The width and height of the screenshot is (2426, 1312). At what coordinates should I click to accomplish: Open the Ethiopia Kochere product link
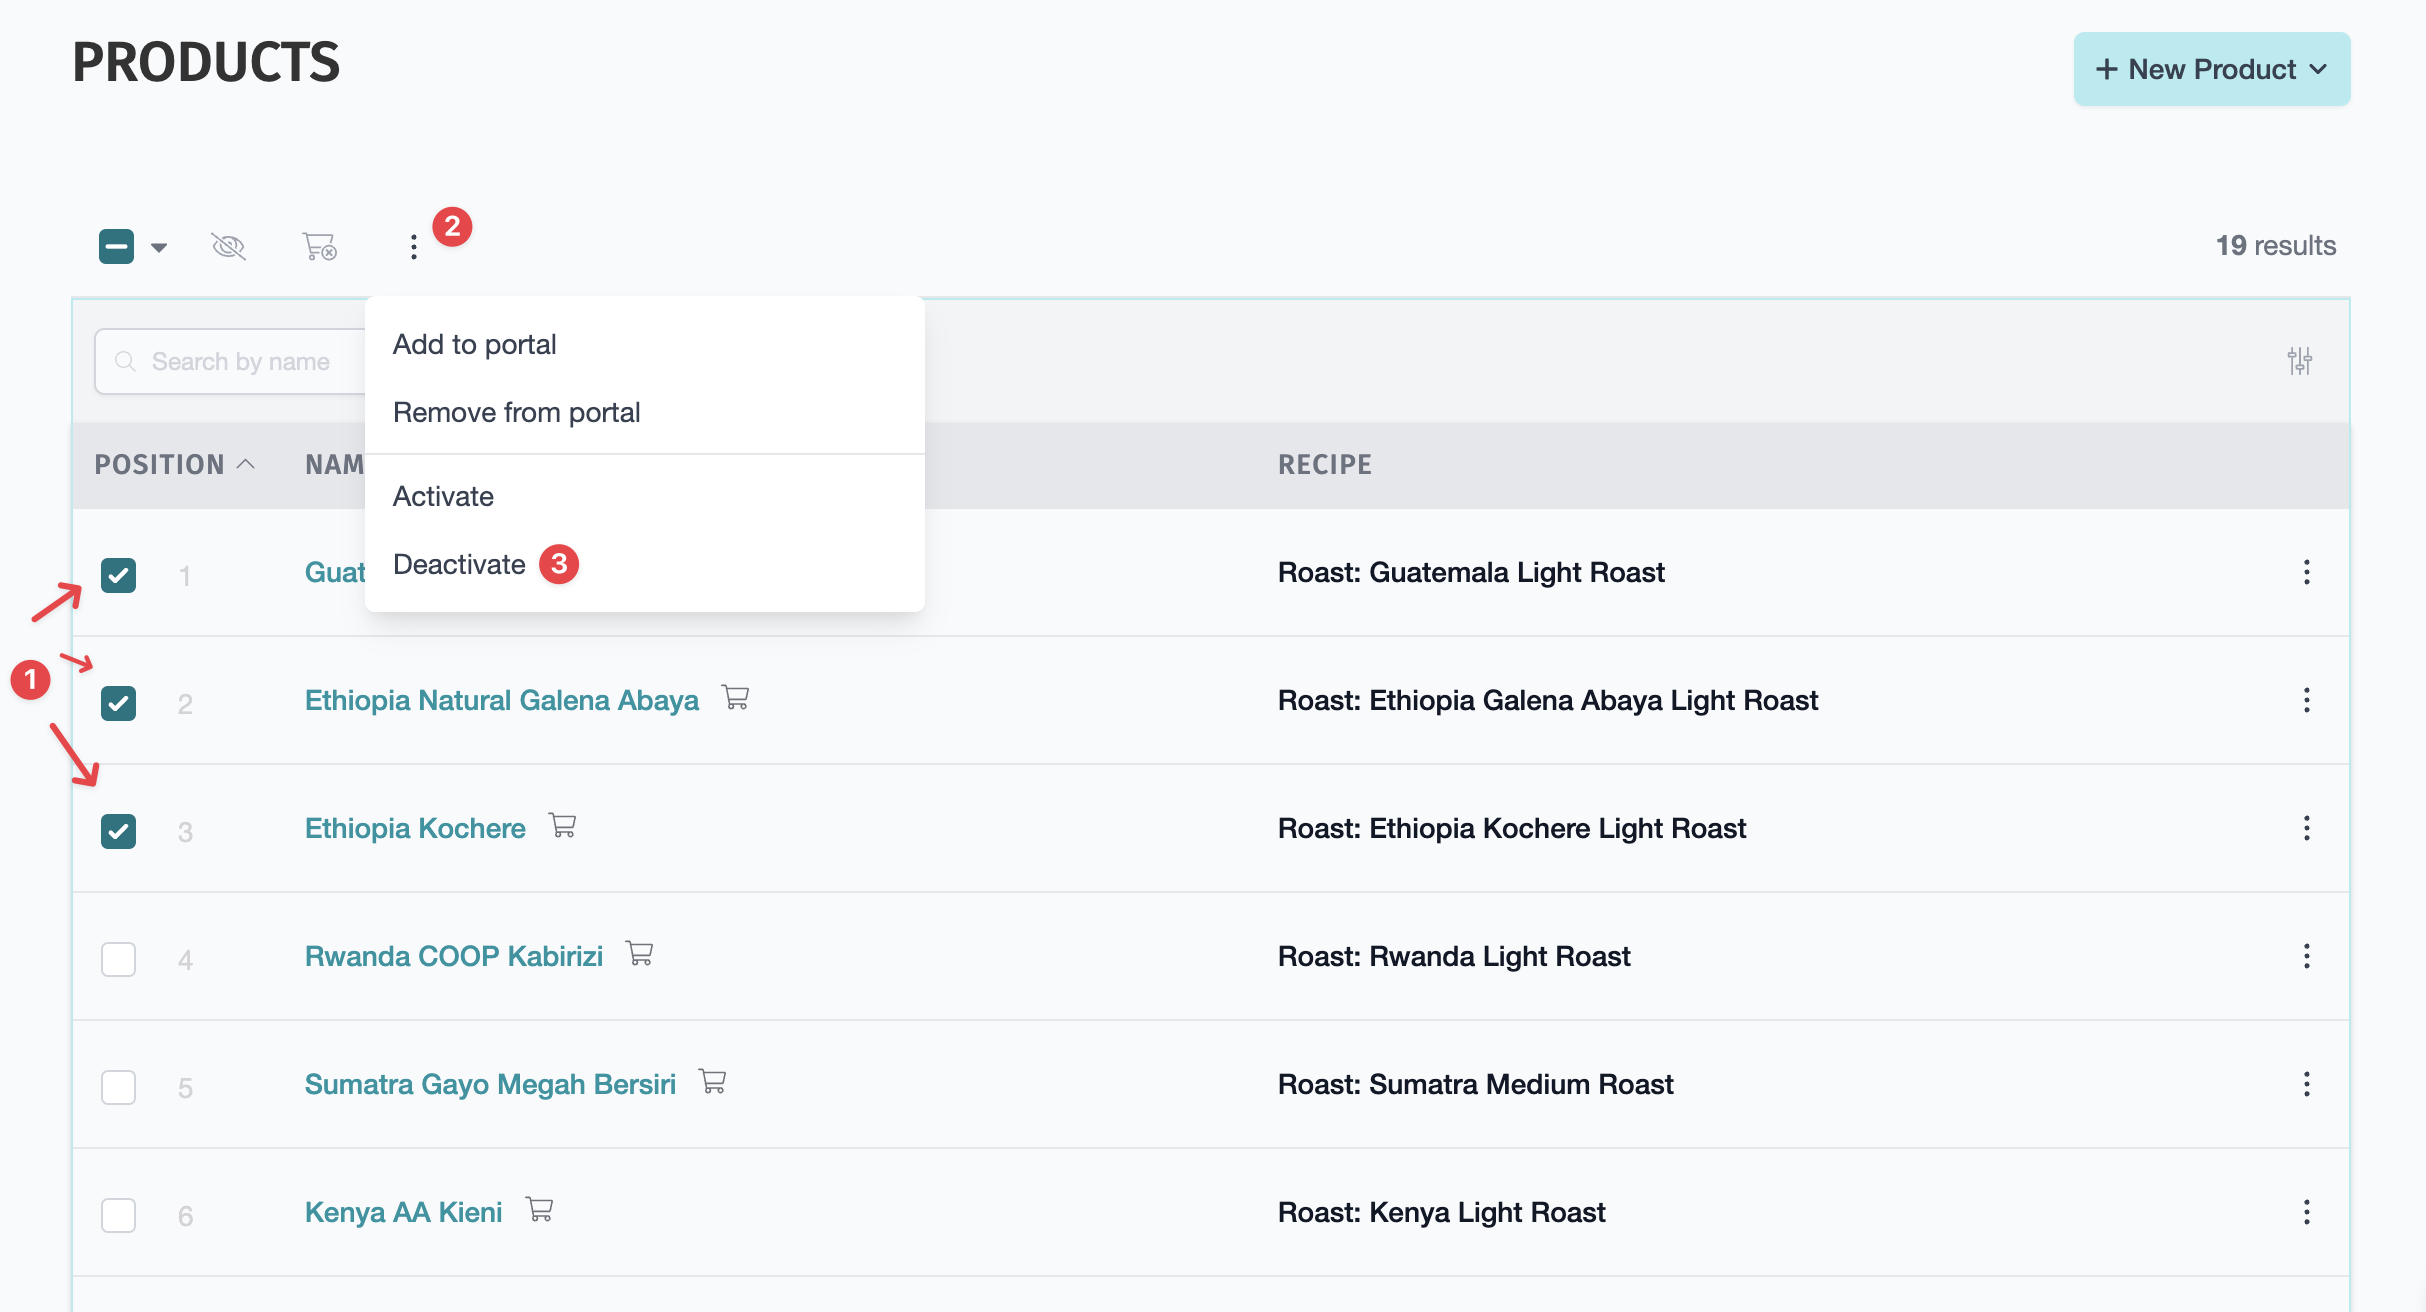(415, 828)
